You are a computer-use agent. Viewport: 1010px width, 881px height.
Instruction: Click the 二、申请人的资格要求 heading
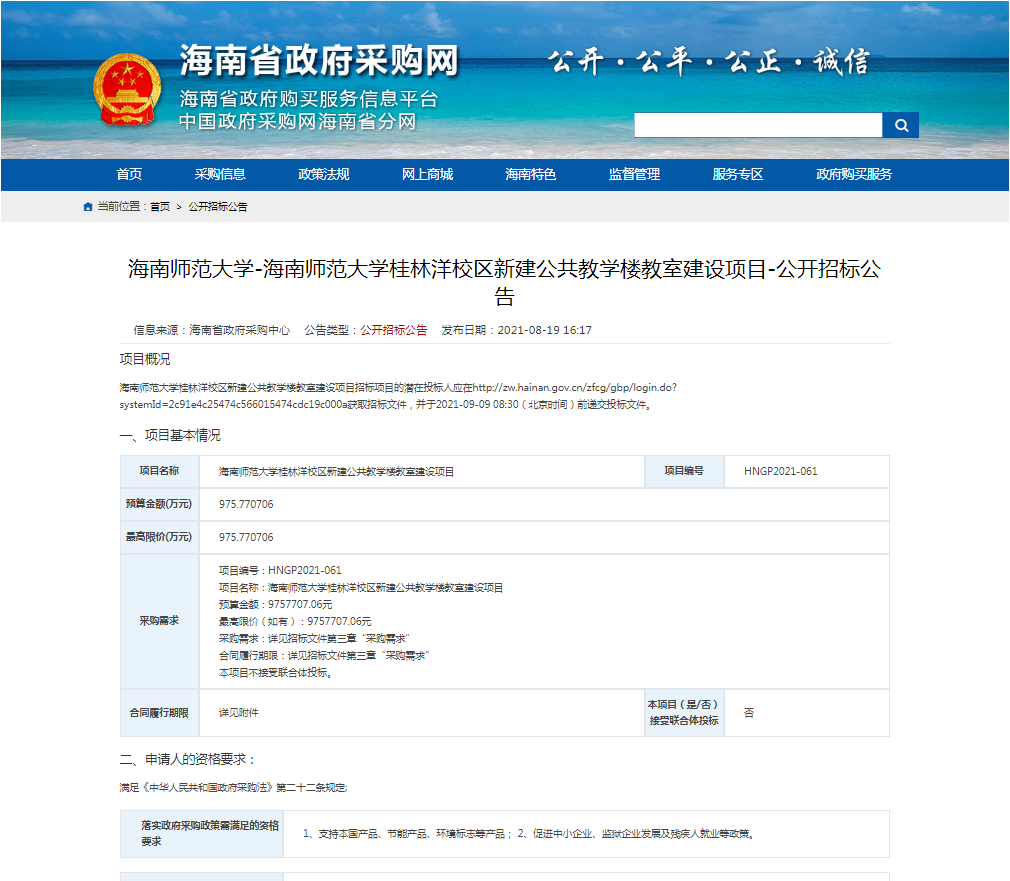(187, 760)
